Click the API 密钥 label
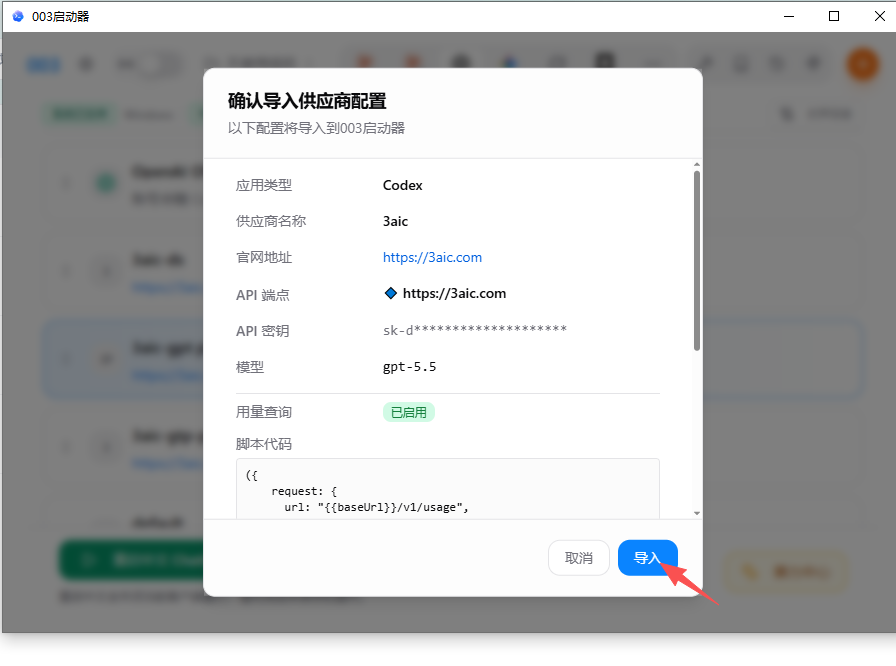The height and width of the screenshot is (666, 896). (262, 331)
